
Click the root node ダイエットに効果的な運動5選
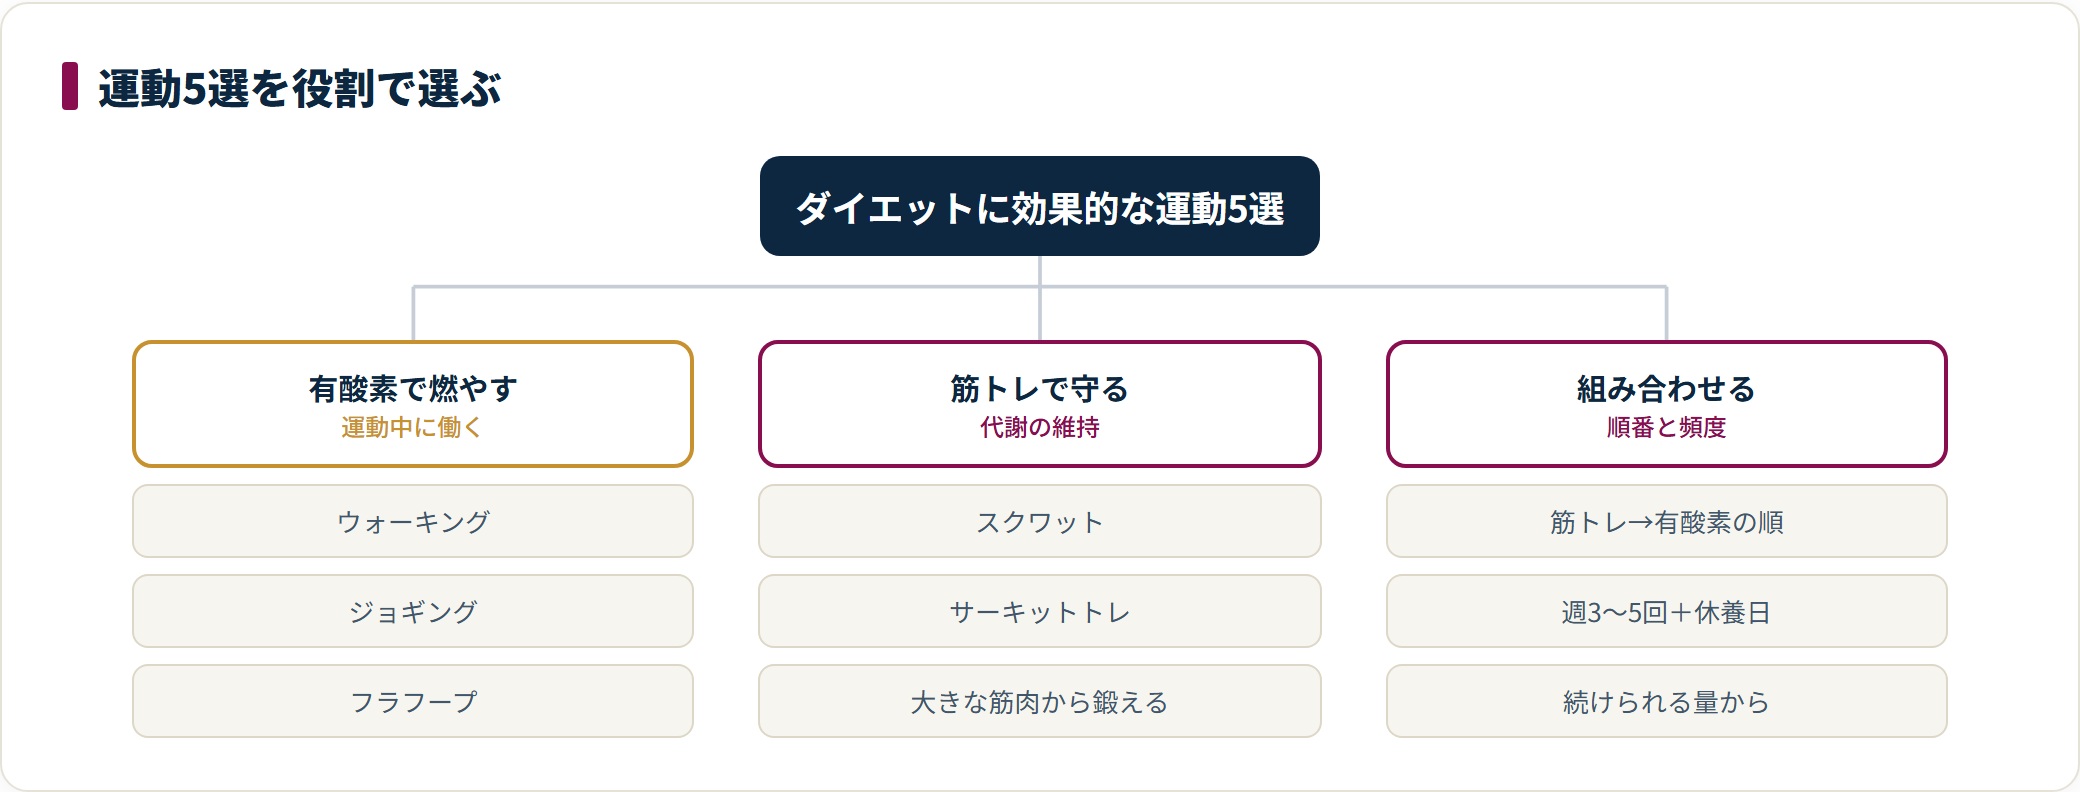[x=1039, y=206]
